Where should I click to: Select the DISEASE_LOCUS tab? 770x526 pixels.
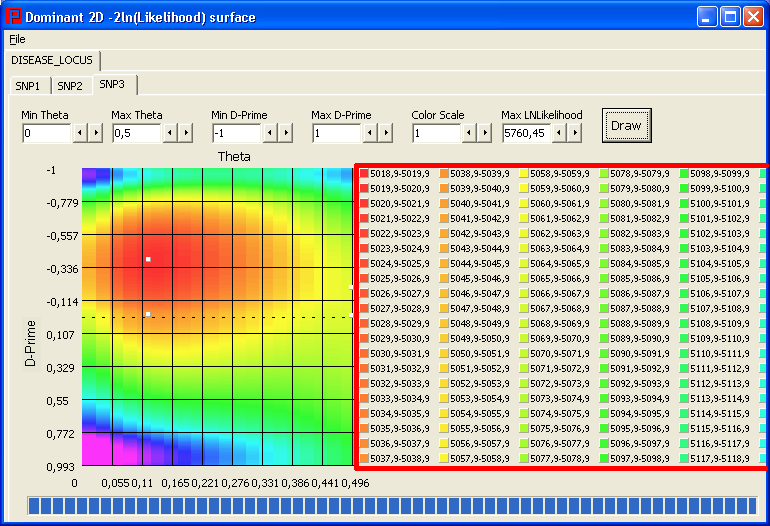(52, 60)
